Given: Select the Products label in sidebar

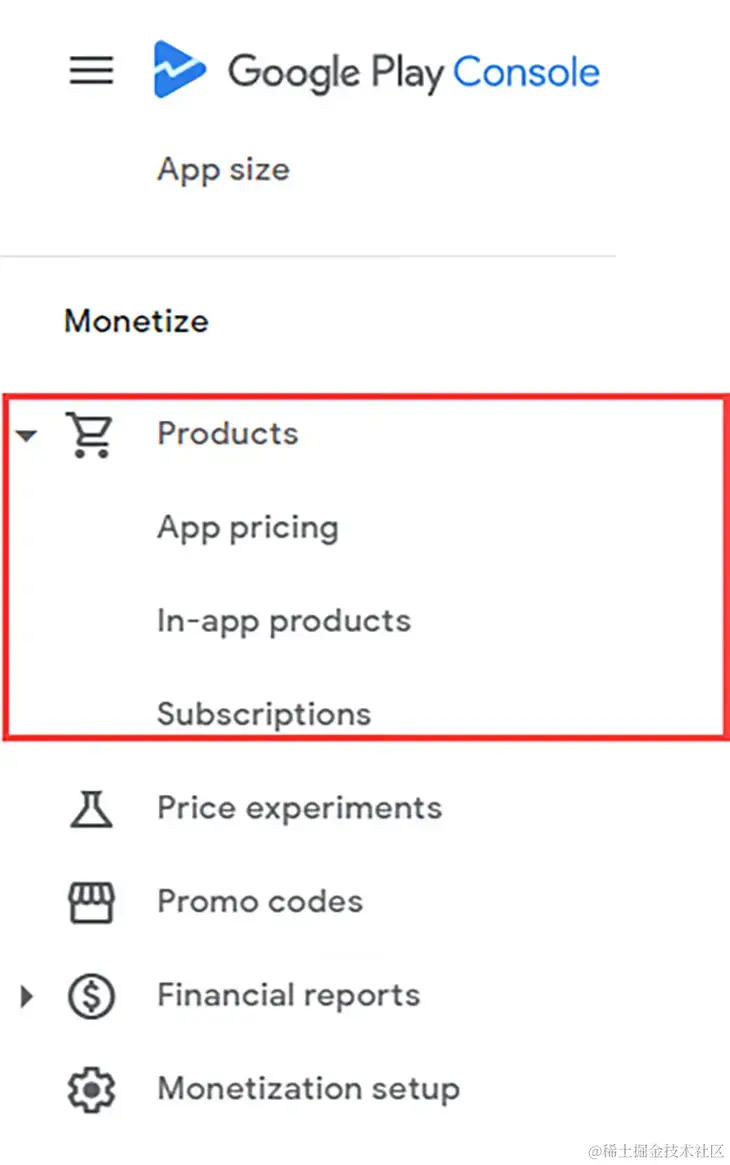Looking at the screenshot, I should [228, 434].
